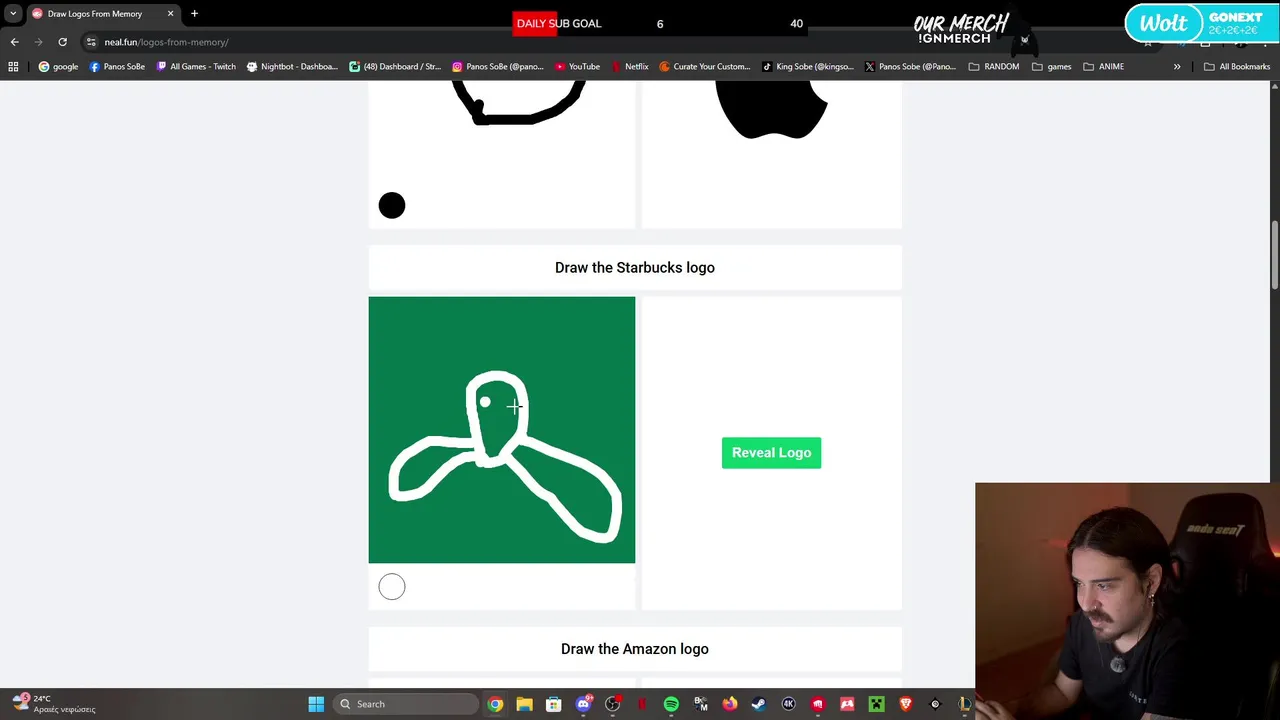Open the black diamond-shaped taskbar icon

coord(935,704)
